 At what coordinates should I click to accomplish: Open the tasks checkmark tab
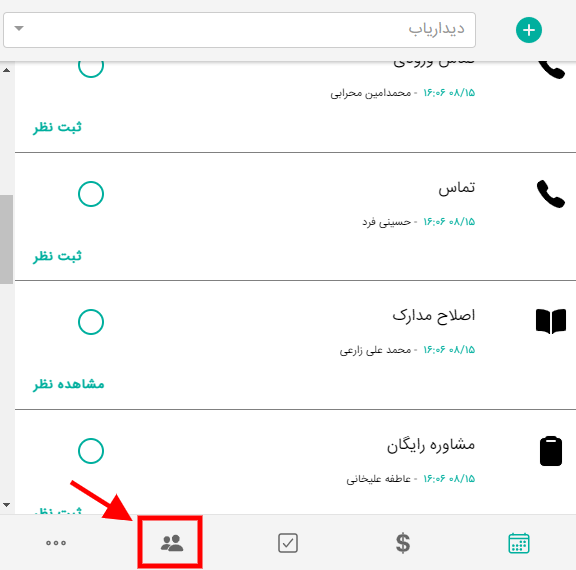coord(288,543)
